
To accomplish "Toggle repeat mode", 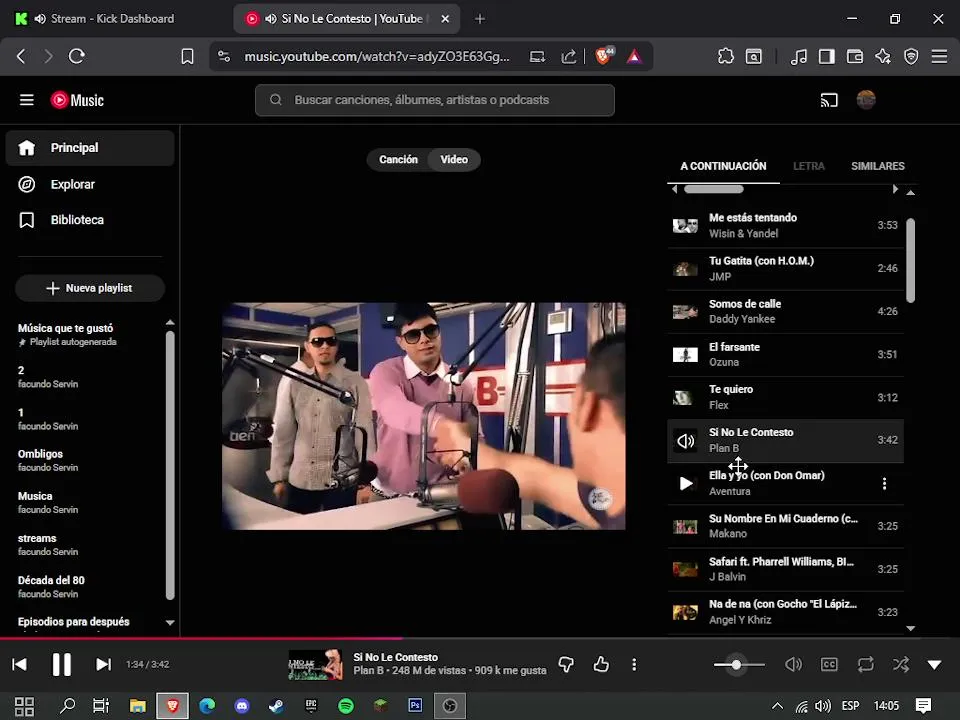I will coord(865,664).
